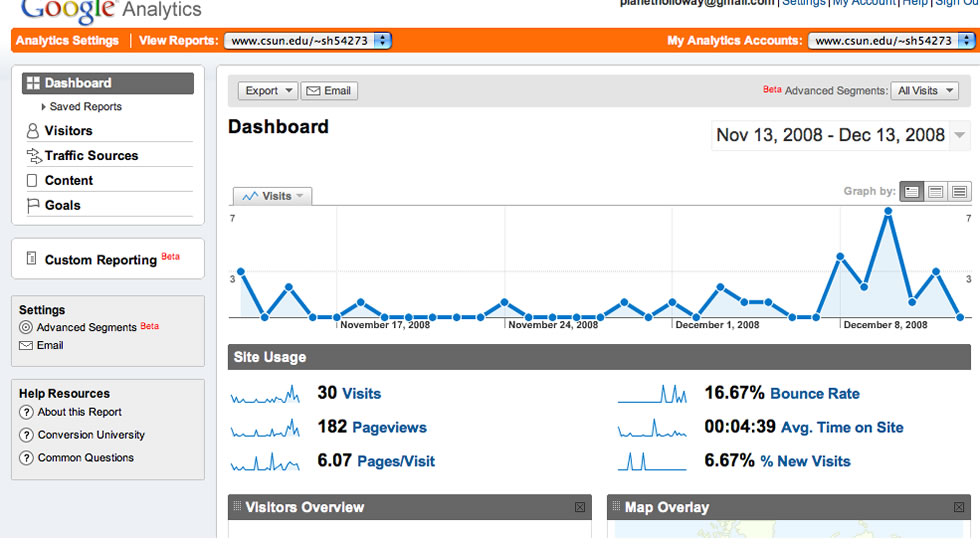Open the My Analytics Accounts dropdown
The image size is (980, 548).
[892, 41]
